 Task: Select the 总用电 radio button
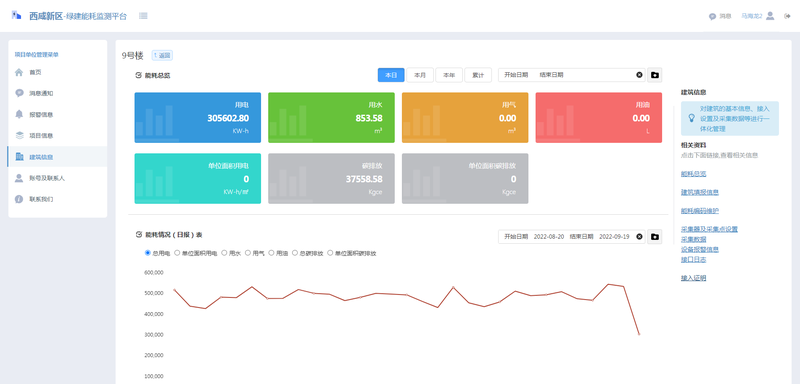148,252
